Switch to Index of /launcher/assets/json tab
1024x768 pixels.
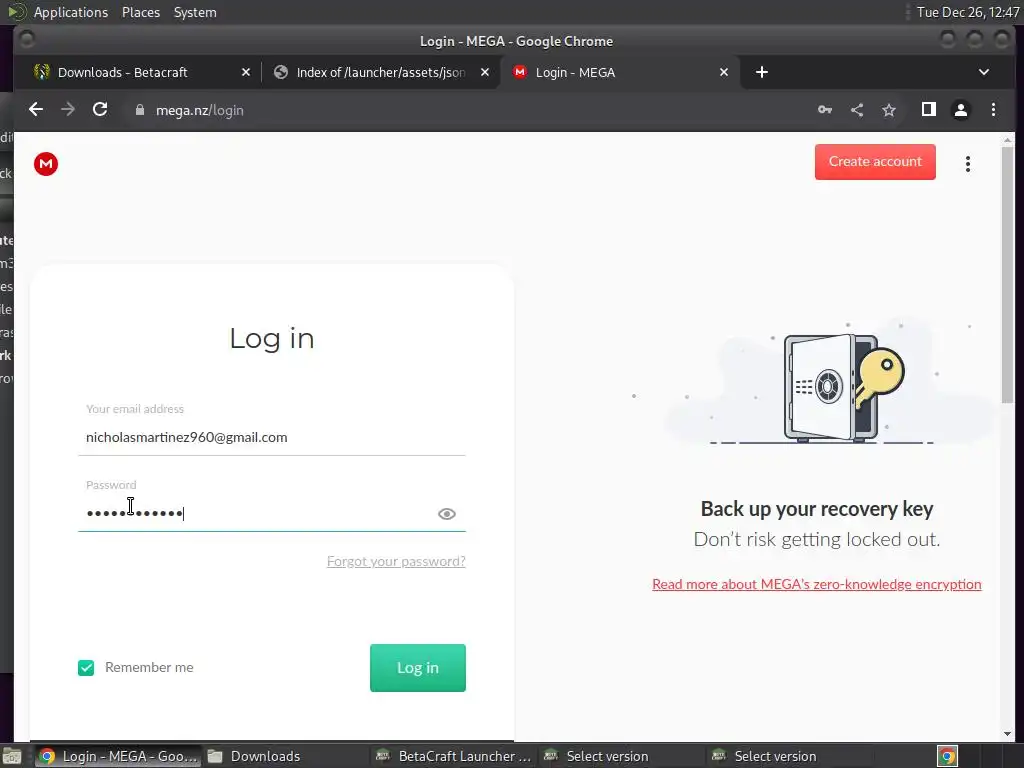[x=381, y=72]
